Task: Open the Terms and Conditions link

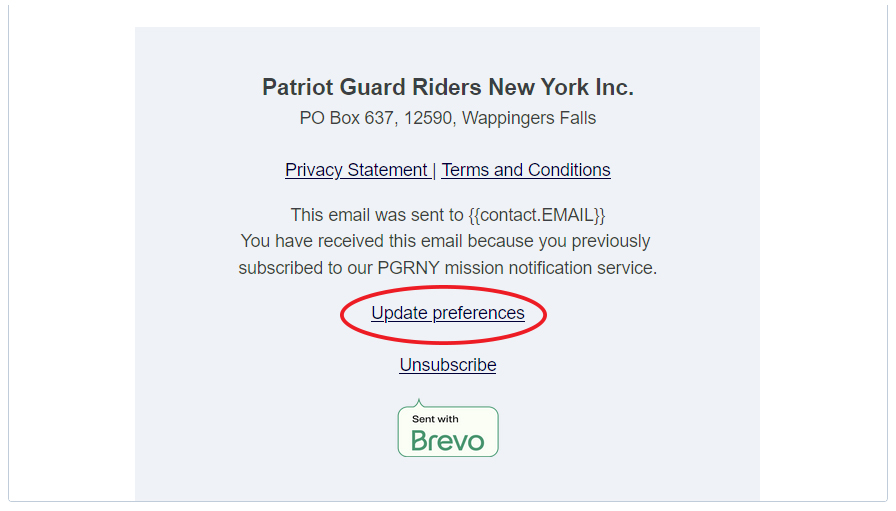Action: [x=526, y=170]
